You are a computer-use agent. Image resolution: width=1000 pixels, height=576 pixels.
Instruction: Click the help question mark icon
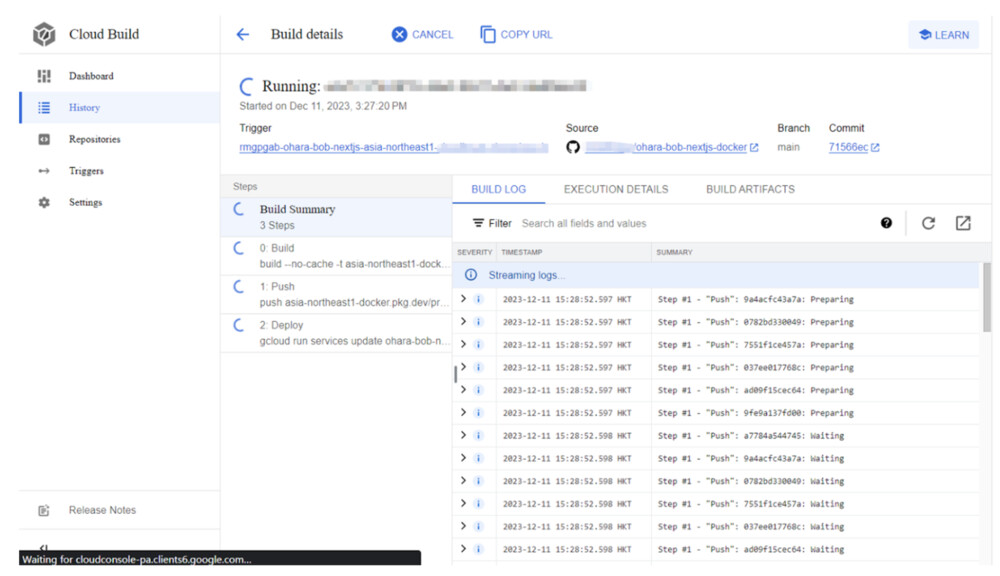(x=886, y=223)
